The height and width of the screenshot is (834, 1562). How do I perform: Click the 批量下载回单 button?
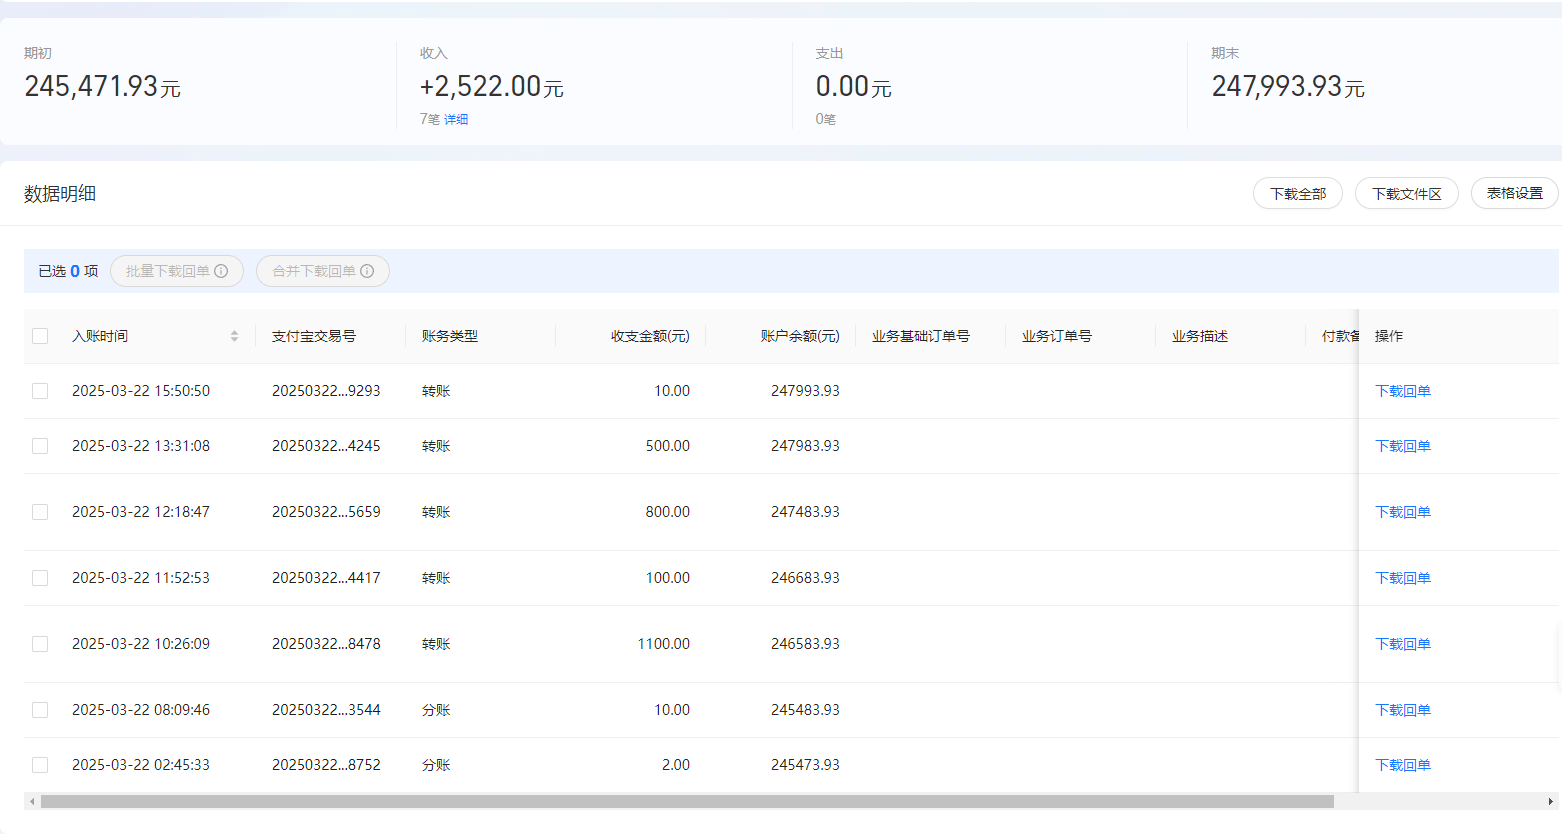coord(177,271)
